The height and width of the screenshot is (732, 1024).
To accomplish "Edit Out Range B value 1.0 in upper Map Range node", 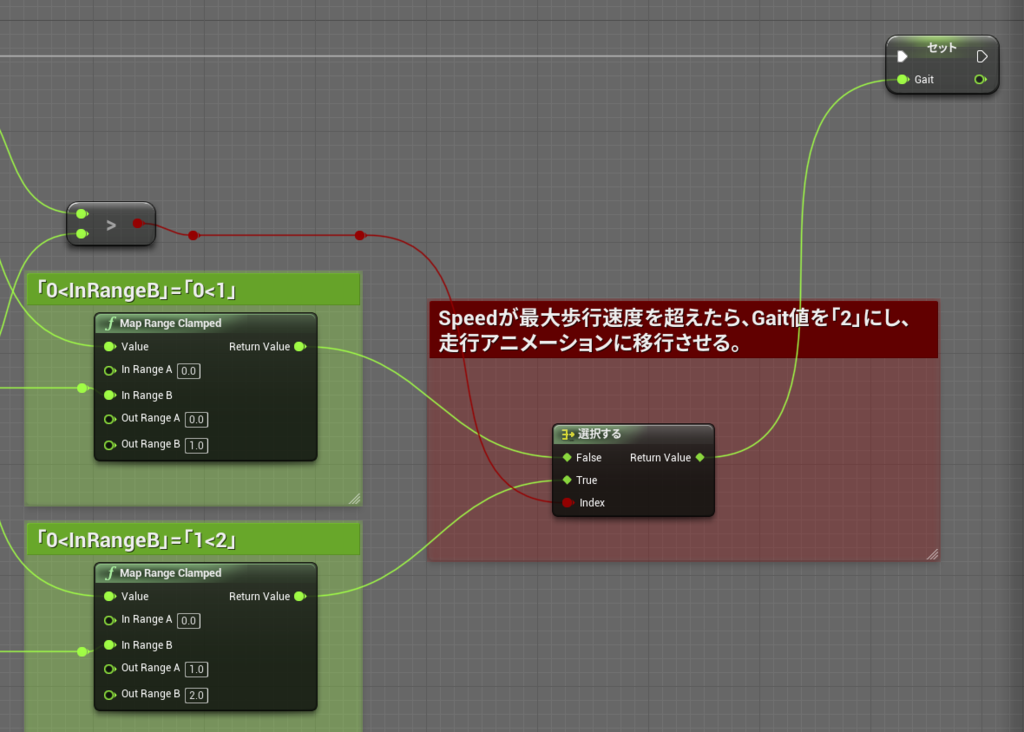I will point(197,445).
